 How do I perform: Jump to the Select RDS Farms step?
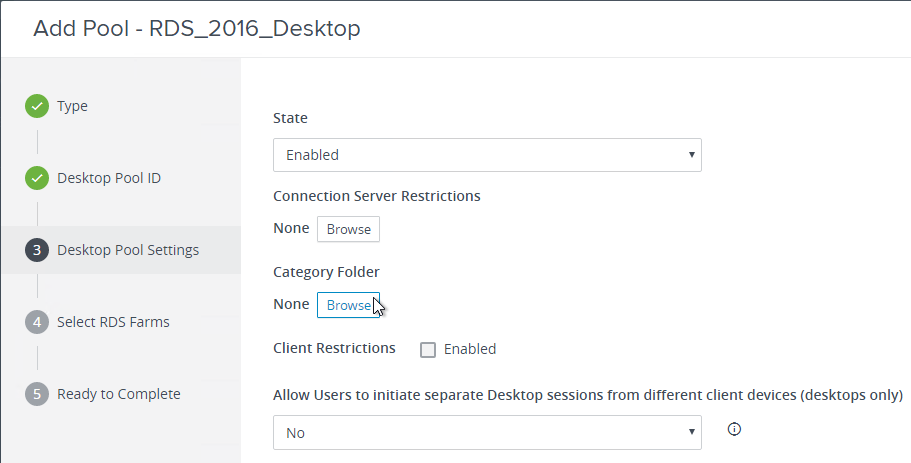point(113,322)
